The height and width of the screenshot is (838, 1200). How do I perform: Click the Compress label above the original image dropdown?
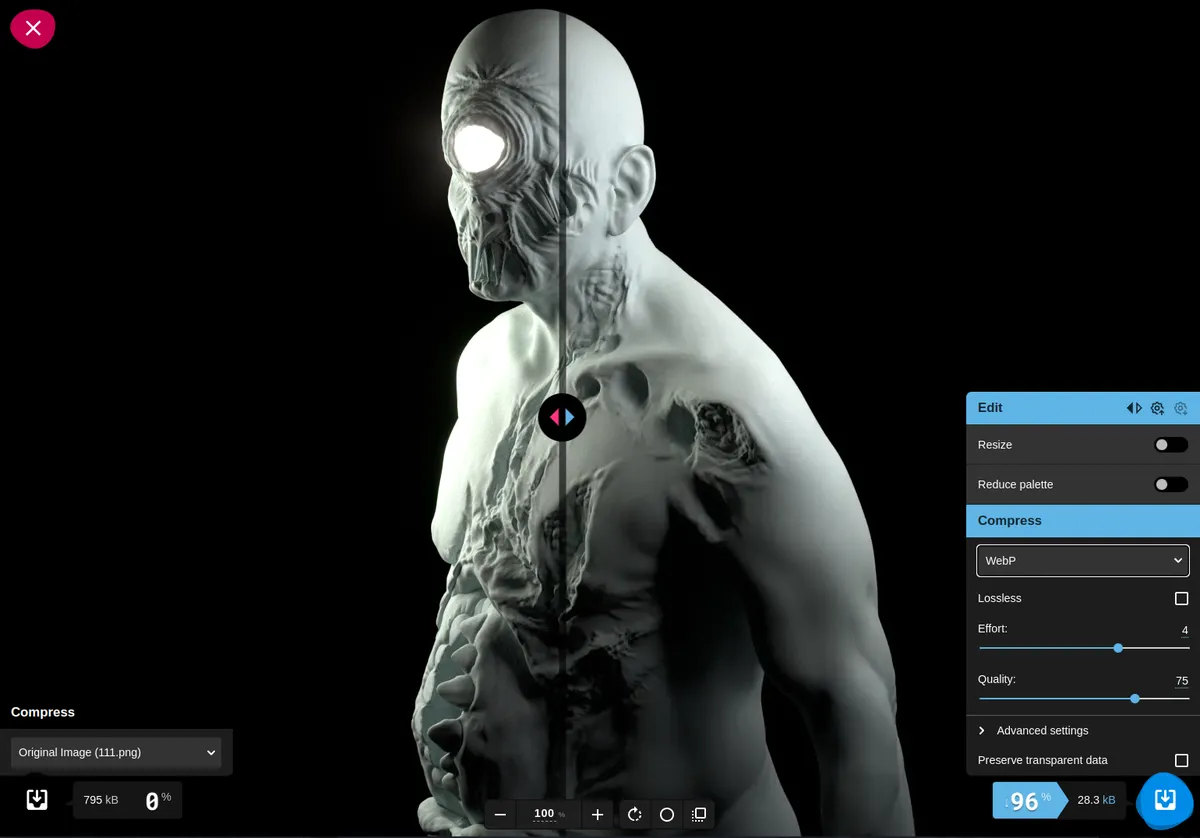(x=43, y=712)
